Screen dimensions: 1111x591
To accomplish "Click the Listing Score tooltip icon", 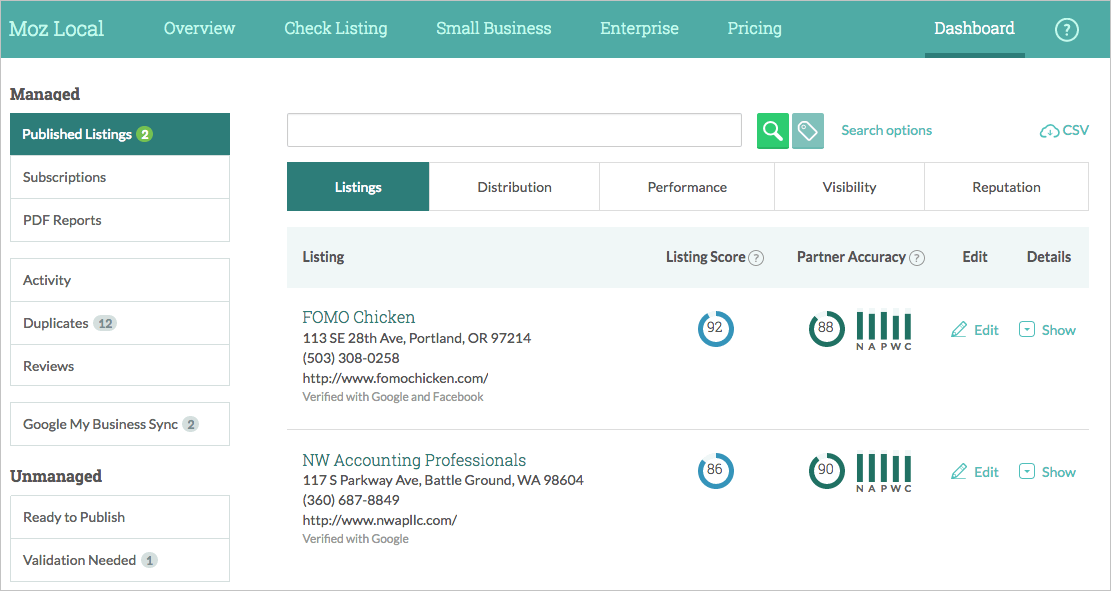I will pos(756,257).
